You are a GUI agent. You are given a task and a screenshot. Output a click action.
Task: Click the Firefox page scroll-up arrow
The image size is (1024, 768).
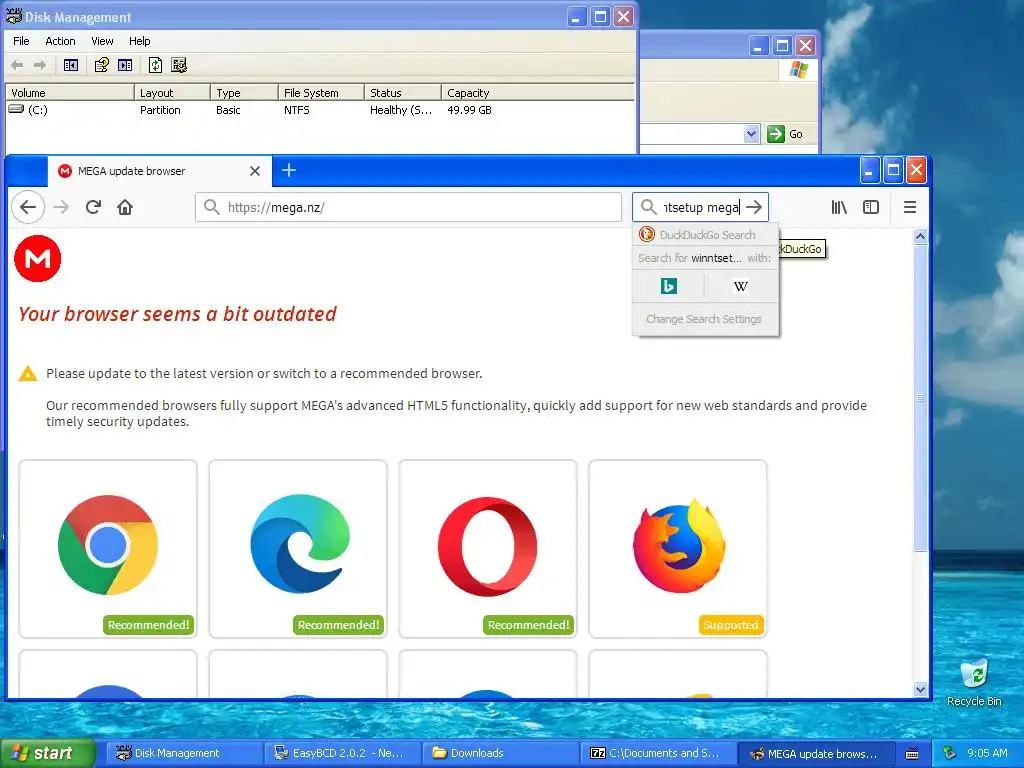[x=920, y=236]
